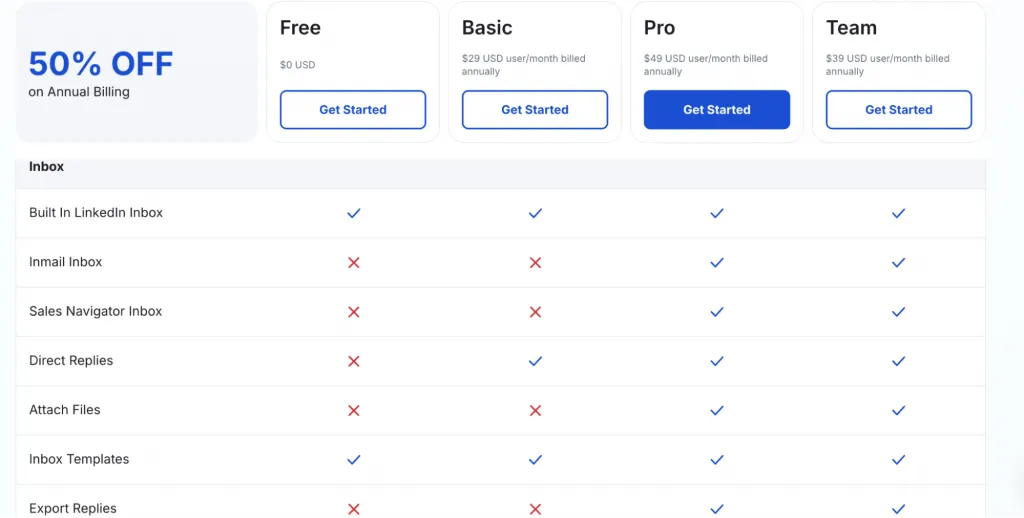
Task: Click Team checkmark in Inmail Inbox row
Action: coord(899,263)
